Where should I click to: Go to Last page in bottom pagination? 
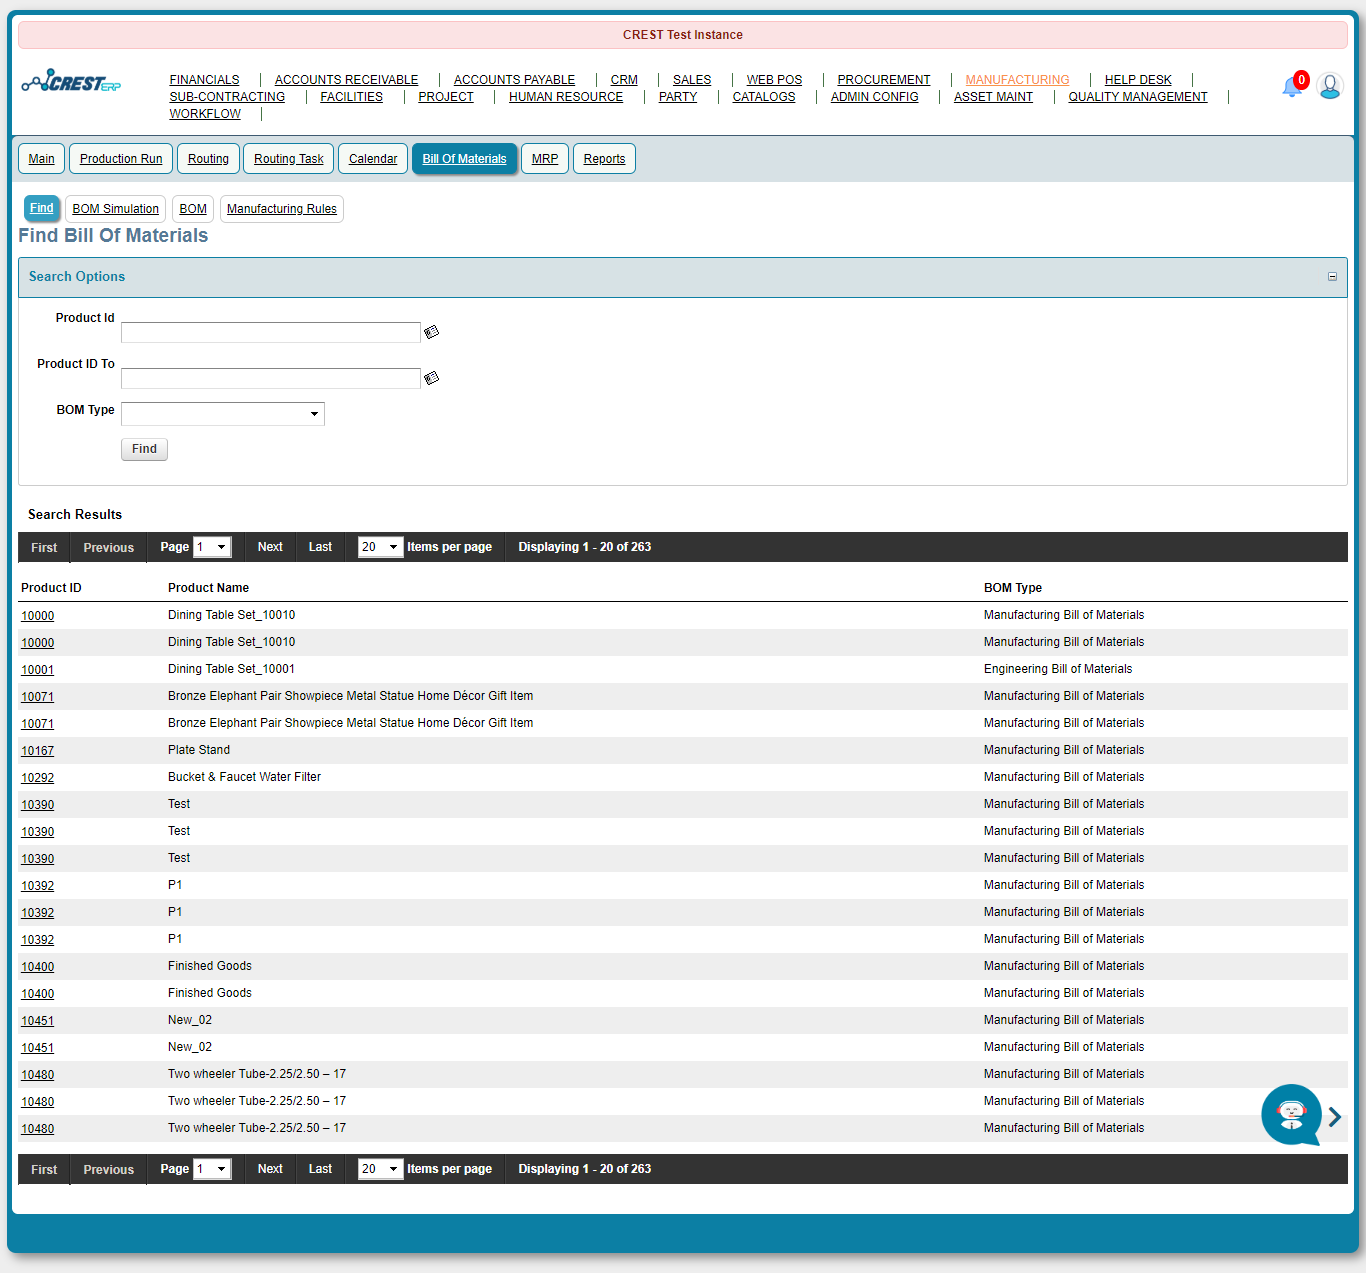pos(320,1169)
